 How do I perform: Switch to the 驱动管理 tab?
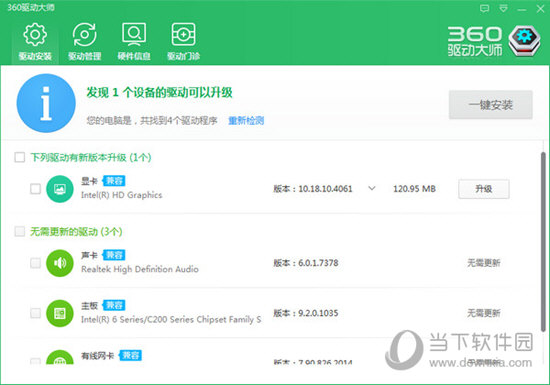tap(85, 41)
